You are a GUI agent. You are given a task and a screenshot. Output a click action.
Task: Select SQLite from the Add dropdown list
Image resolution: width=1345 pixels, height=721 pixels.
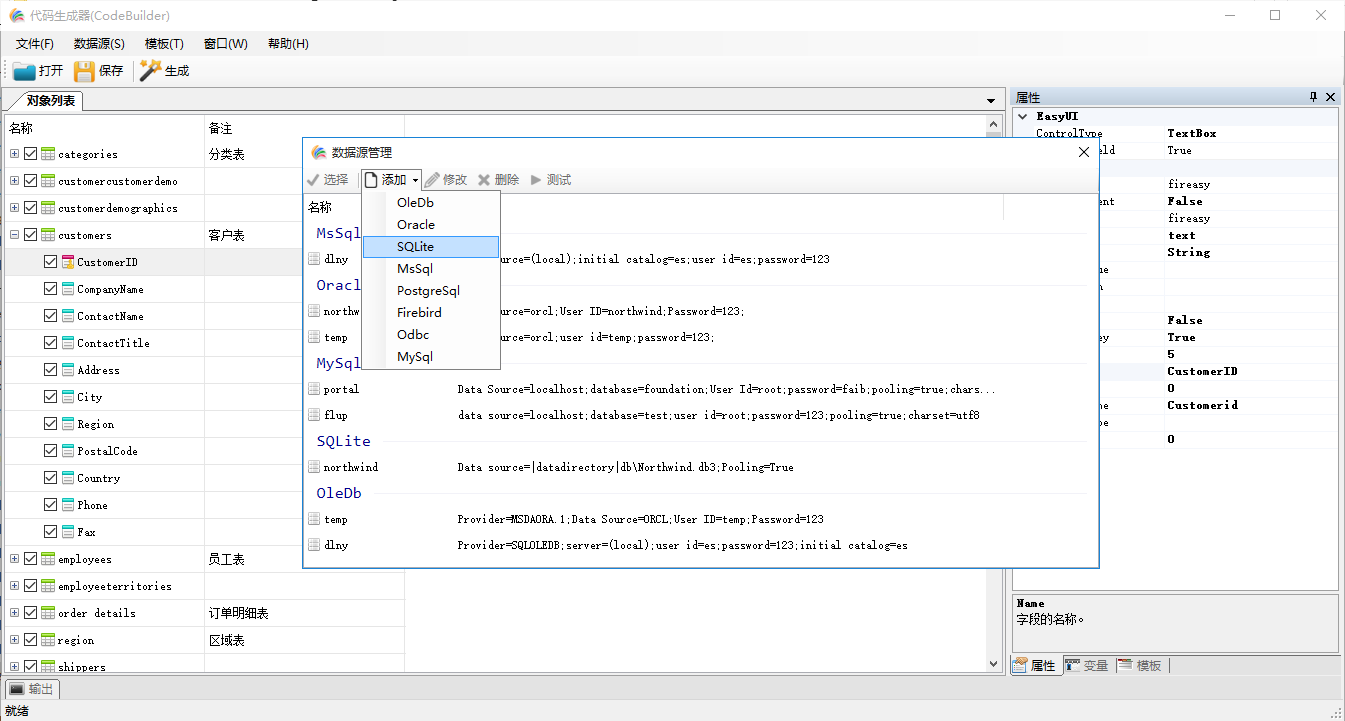pos(416,246)
